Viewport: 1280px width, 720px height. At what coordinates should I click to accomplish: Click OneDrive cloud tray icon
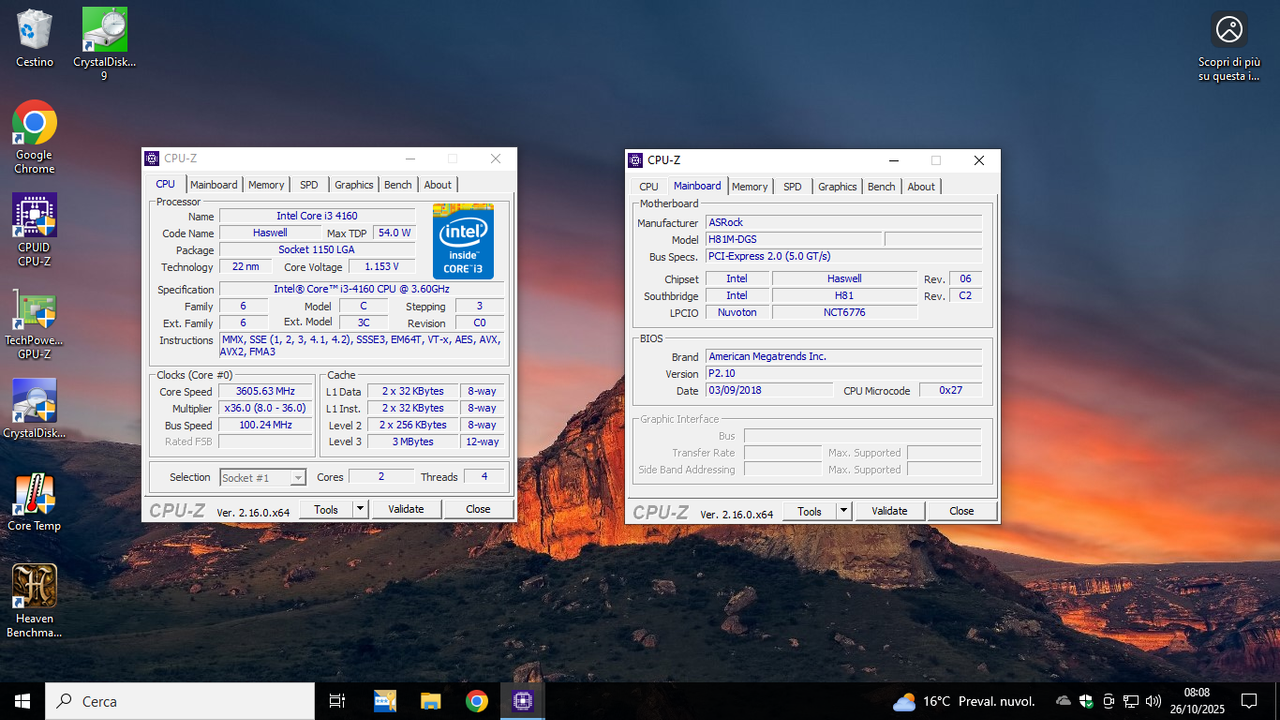[x=1063, y=701]
